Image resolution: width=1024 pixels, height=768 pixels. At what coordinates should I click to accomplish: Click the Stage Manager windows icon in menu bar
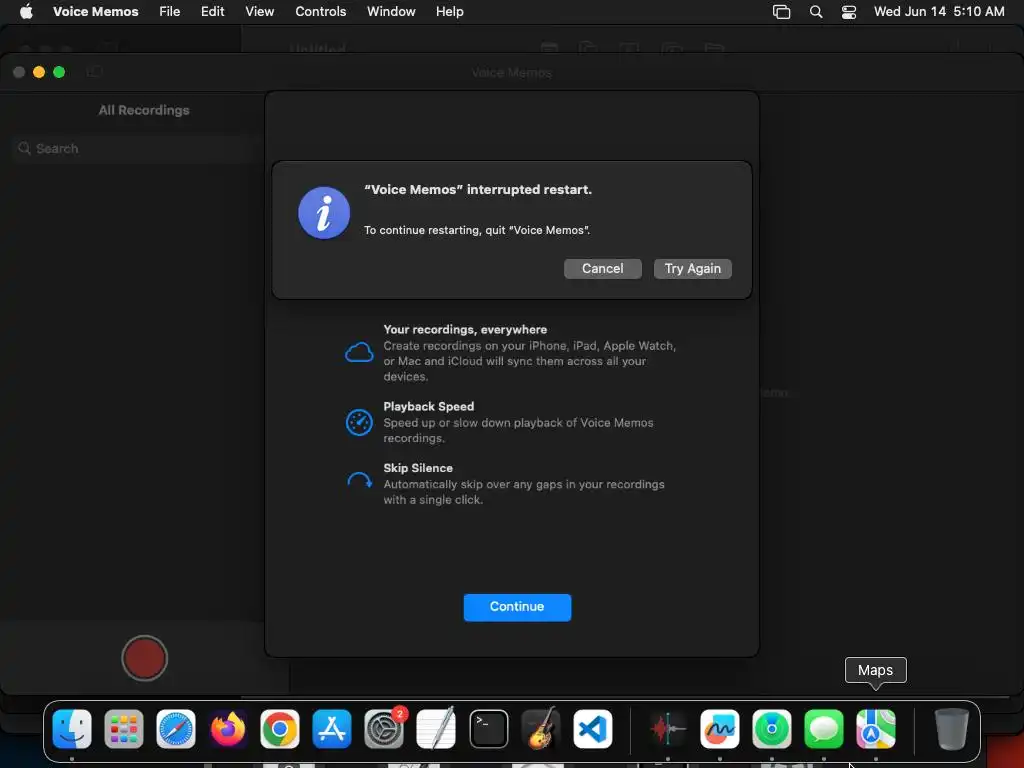[781, 11]
